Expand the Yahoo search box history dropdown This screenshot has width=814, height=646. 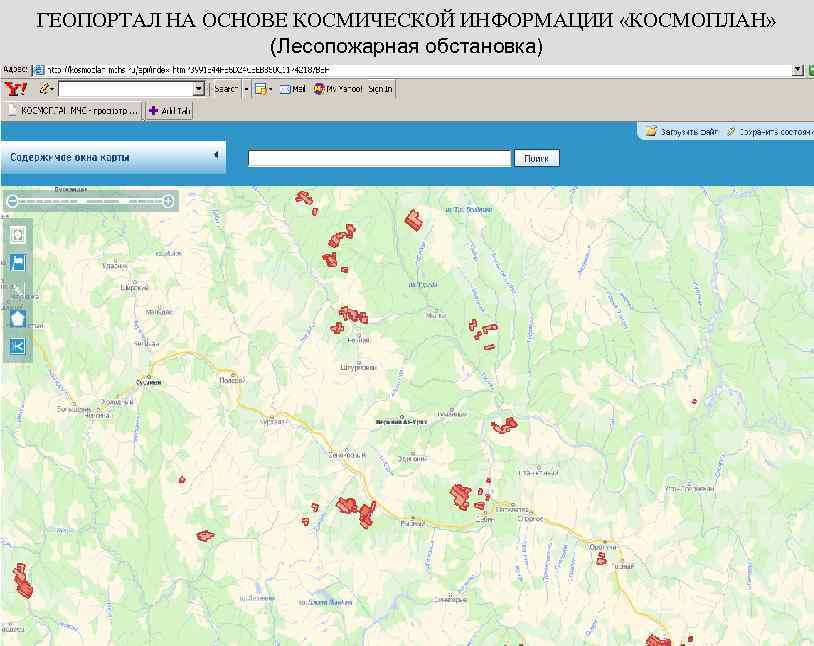[199, 89]
